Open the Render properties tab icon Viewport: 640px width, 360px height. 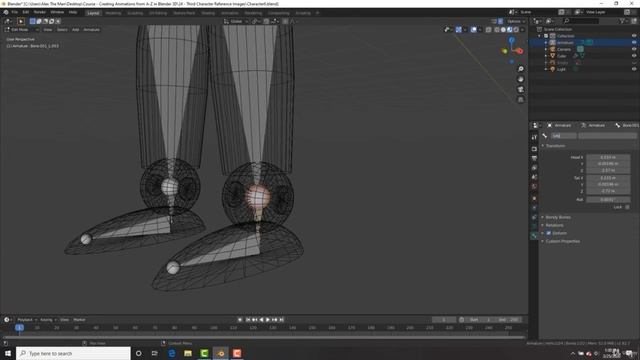coord(534,149)
